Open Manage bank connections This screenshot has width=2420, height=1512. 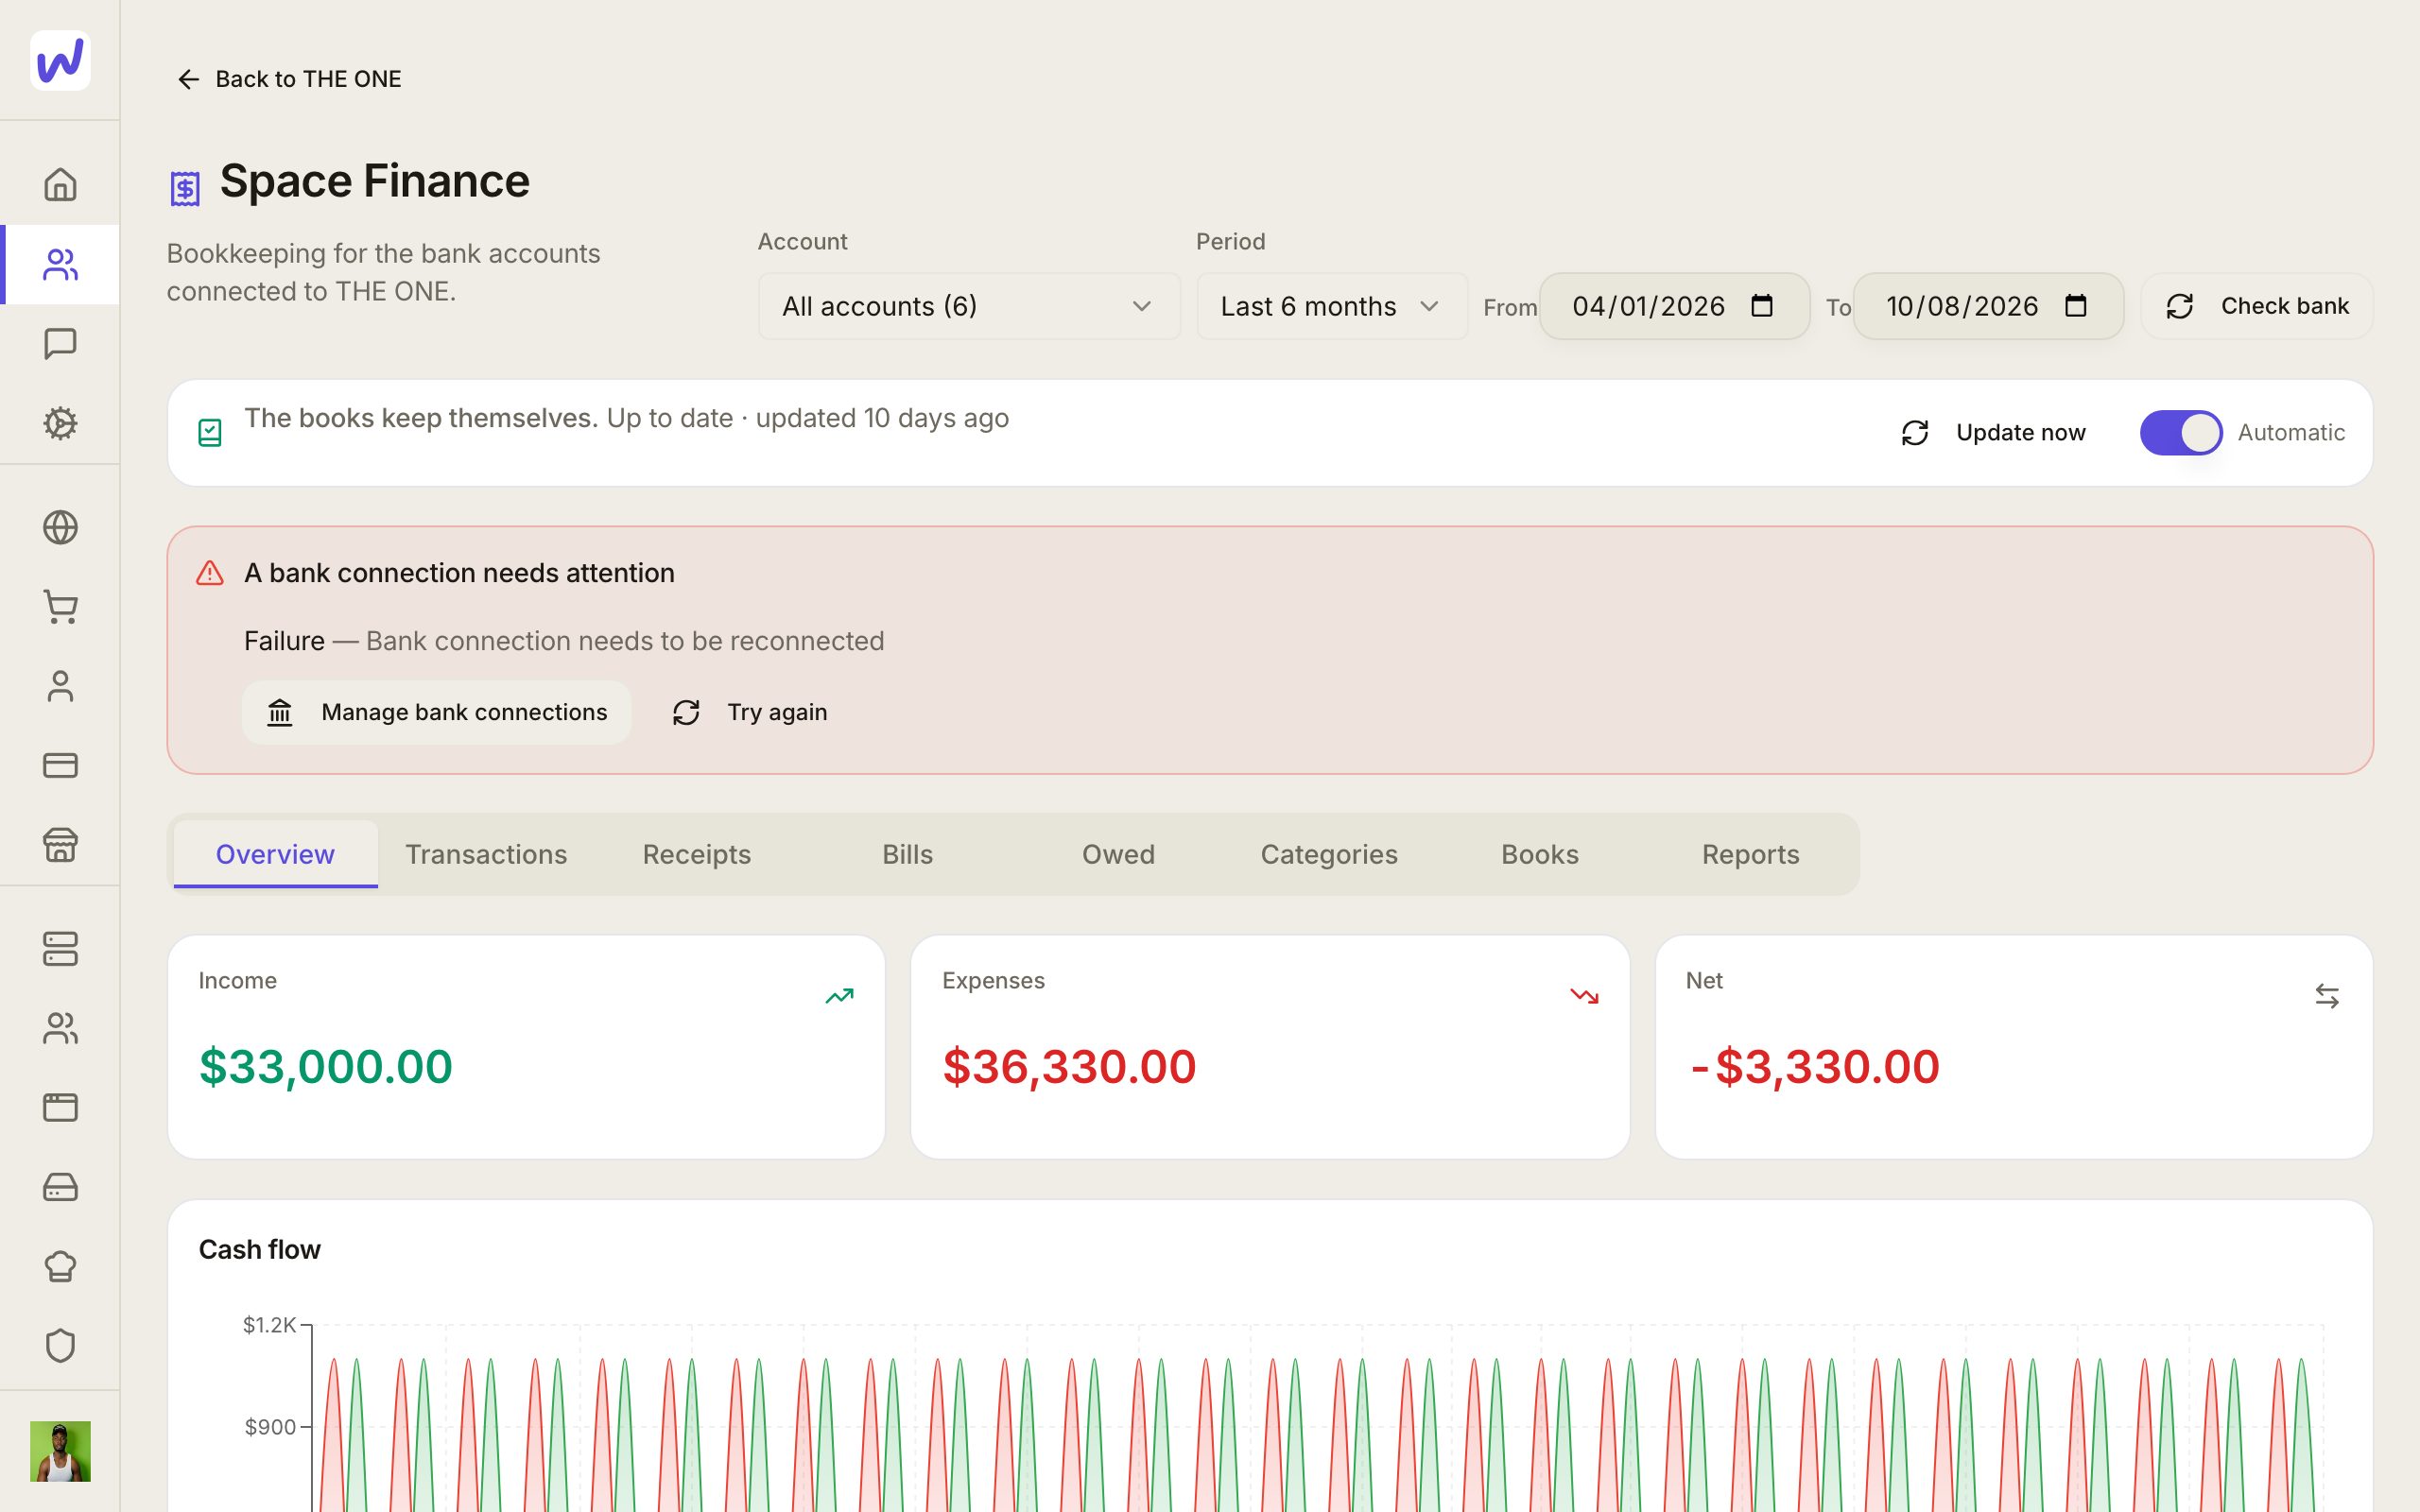tap(436, 712)
